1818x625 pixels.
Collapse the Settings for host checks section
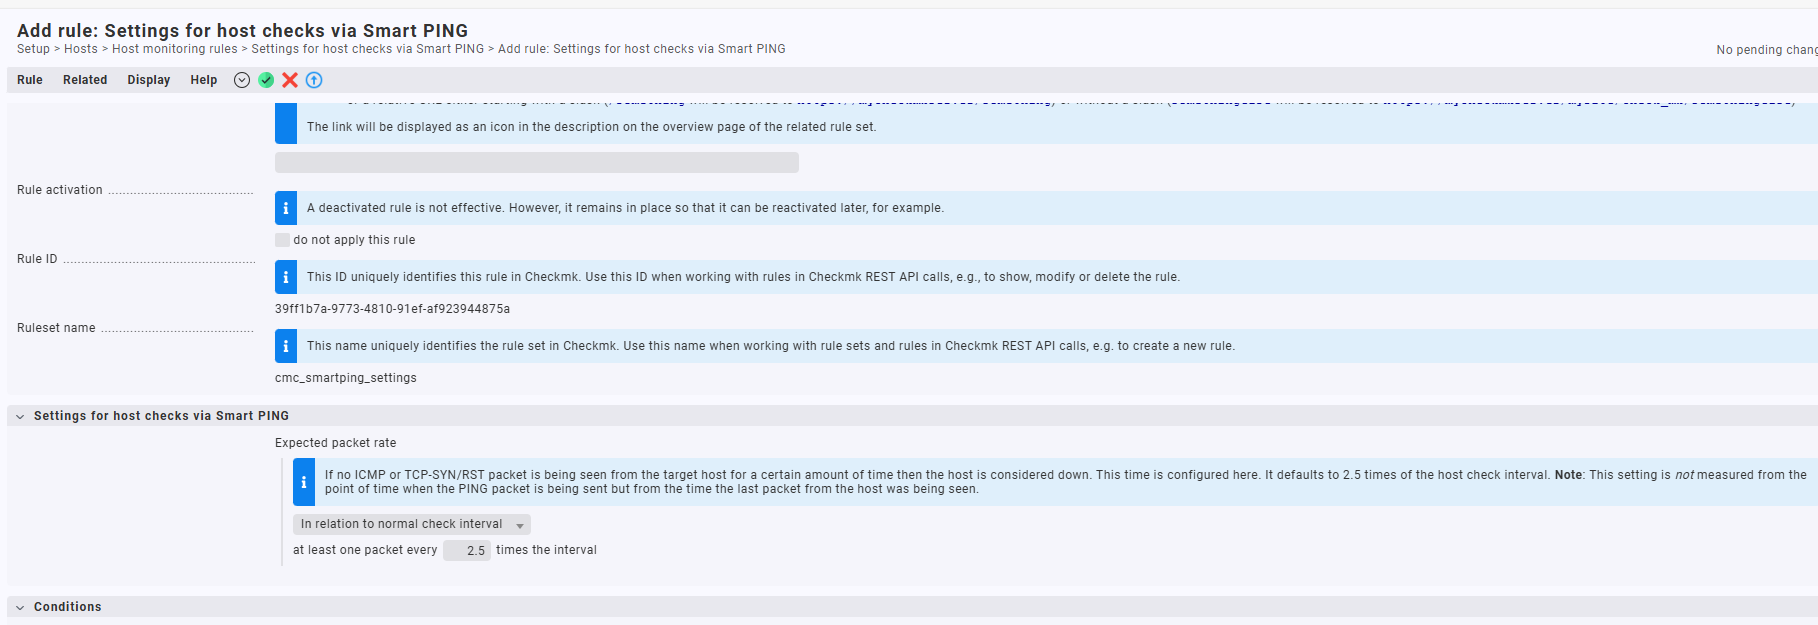[x=20, y=416]
